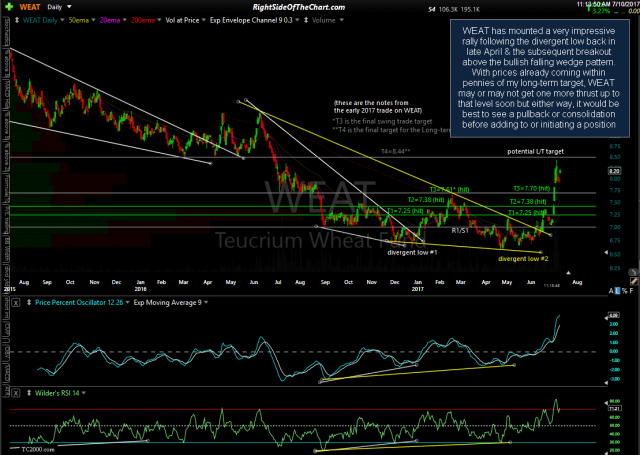
Task: Click the 'divergent low #1' annotation
Action: pos(412,253)
